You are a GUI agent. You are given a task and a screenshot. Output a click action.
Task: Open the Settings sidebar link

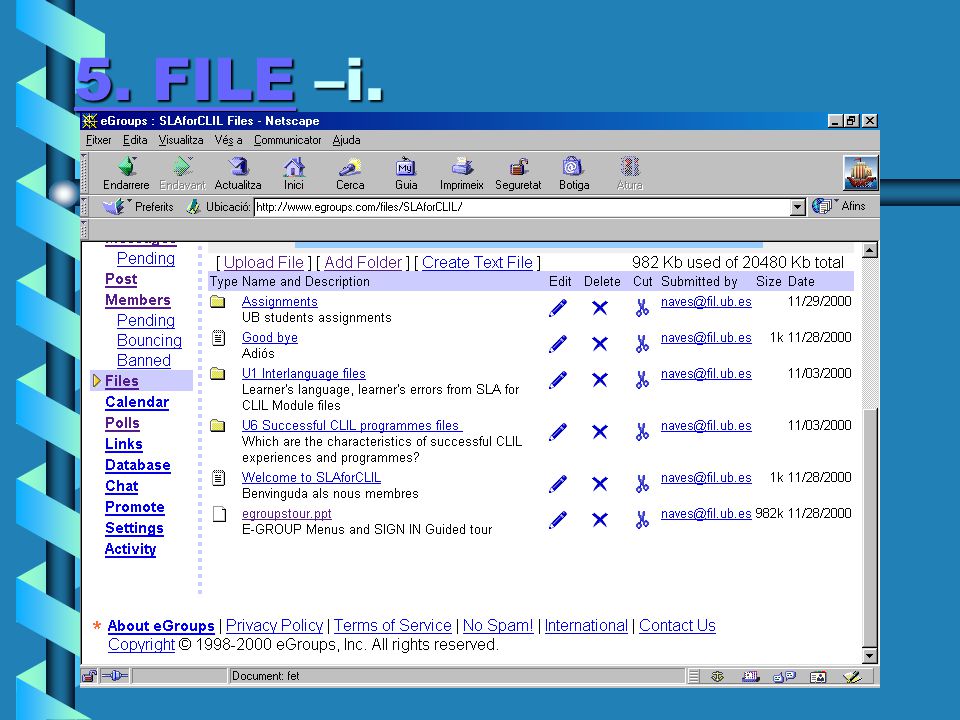134,528
